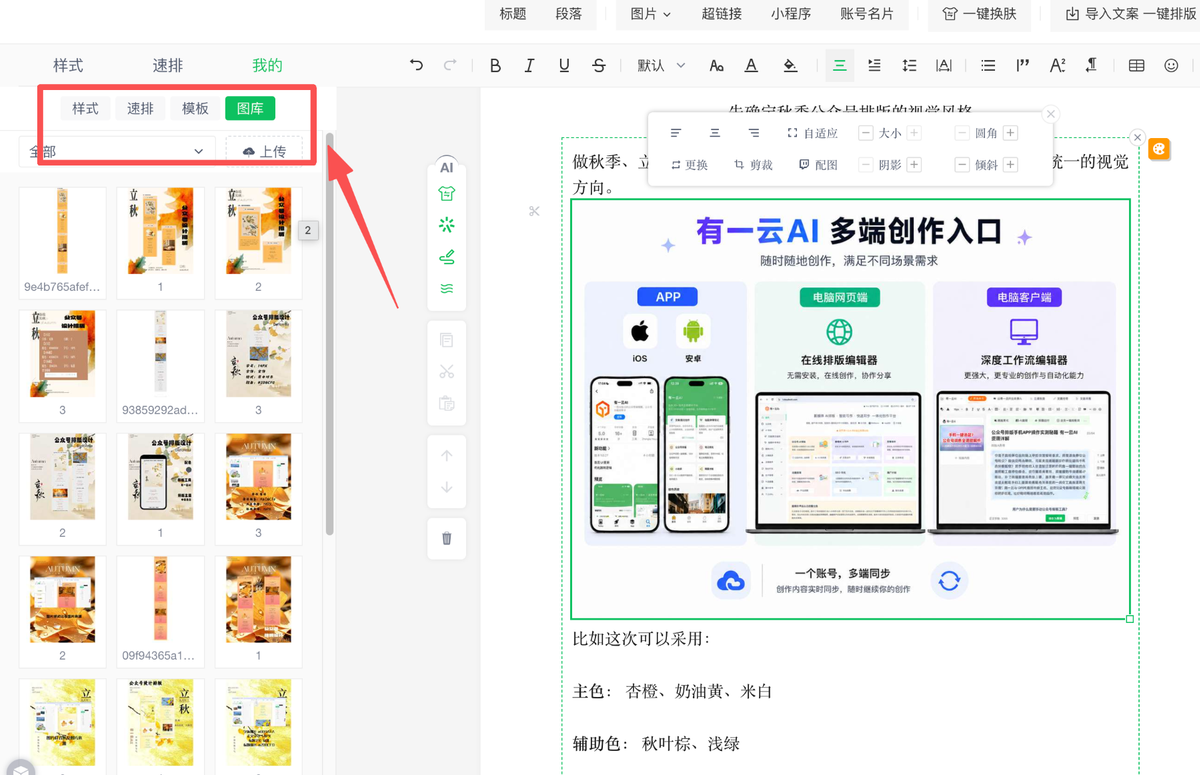Insert a blockquote with the quote icon
Screen dimensions: 1200x775
tap(1022, 66)
